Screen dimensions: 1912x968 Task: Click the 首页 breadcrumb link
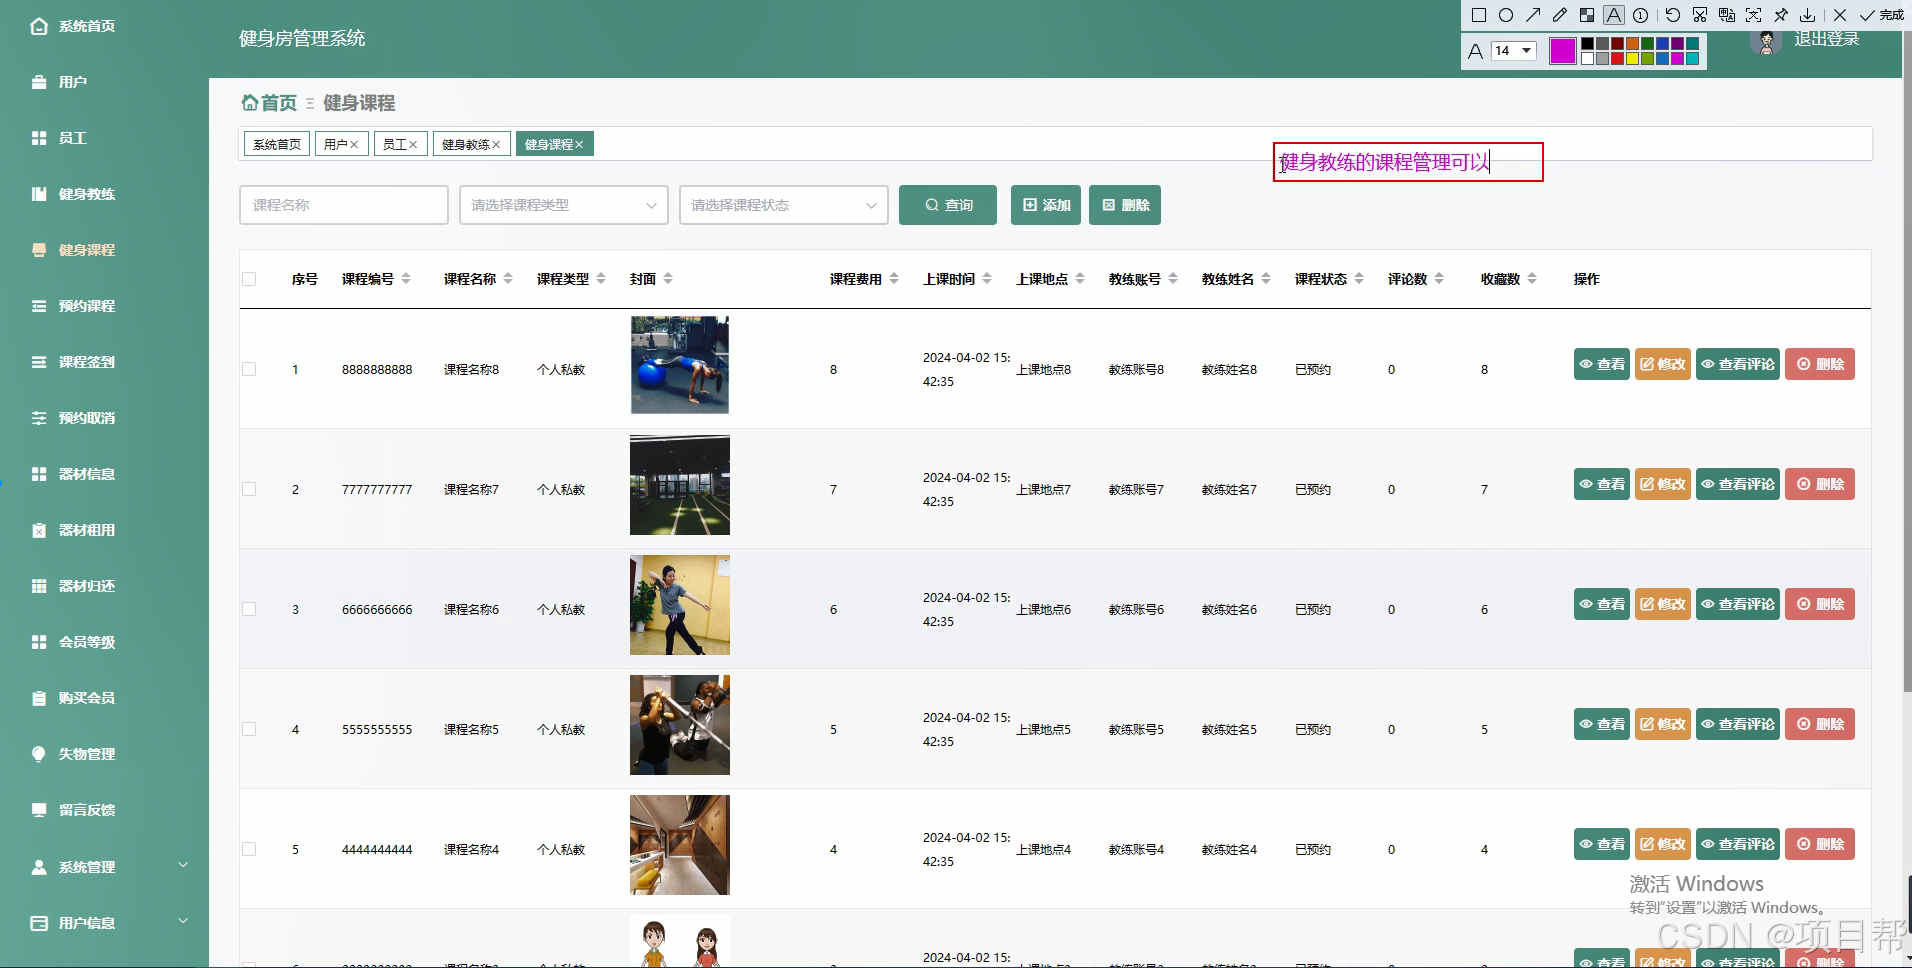270,103
